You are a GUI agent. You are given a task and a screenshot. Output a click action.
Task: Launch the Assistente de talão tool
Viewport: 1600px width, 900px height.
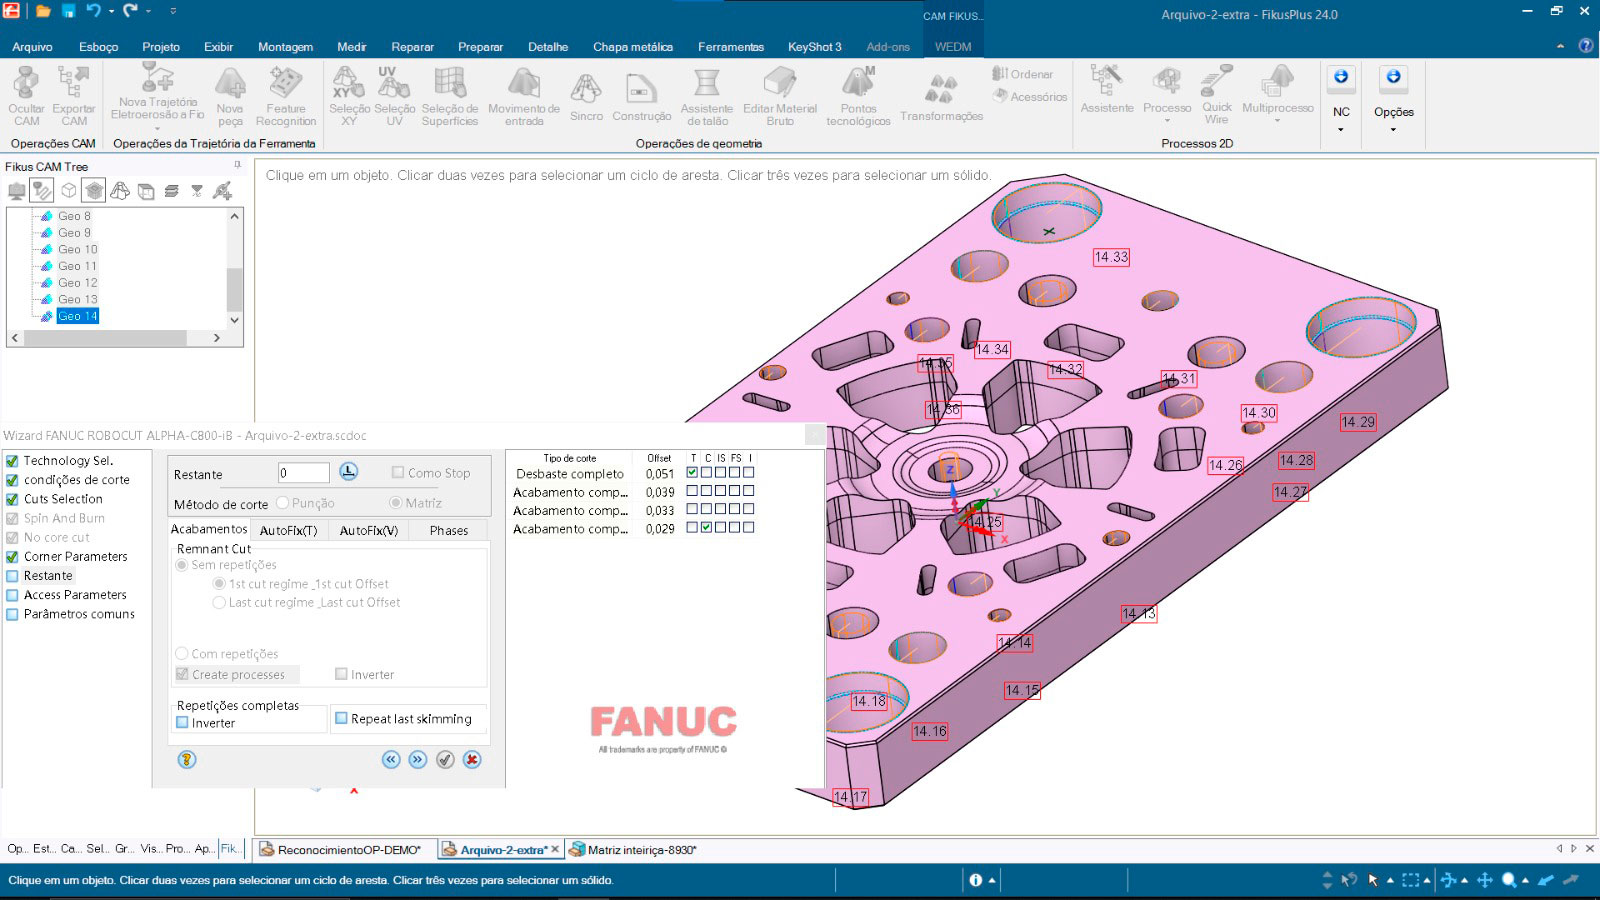(x=707, y=96)
